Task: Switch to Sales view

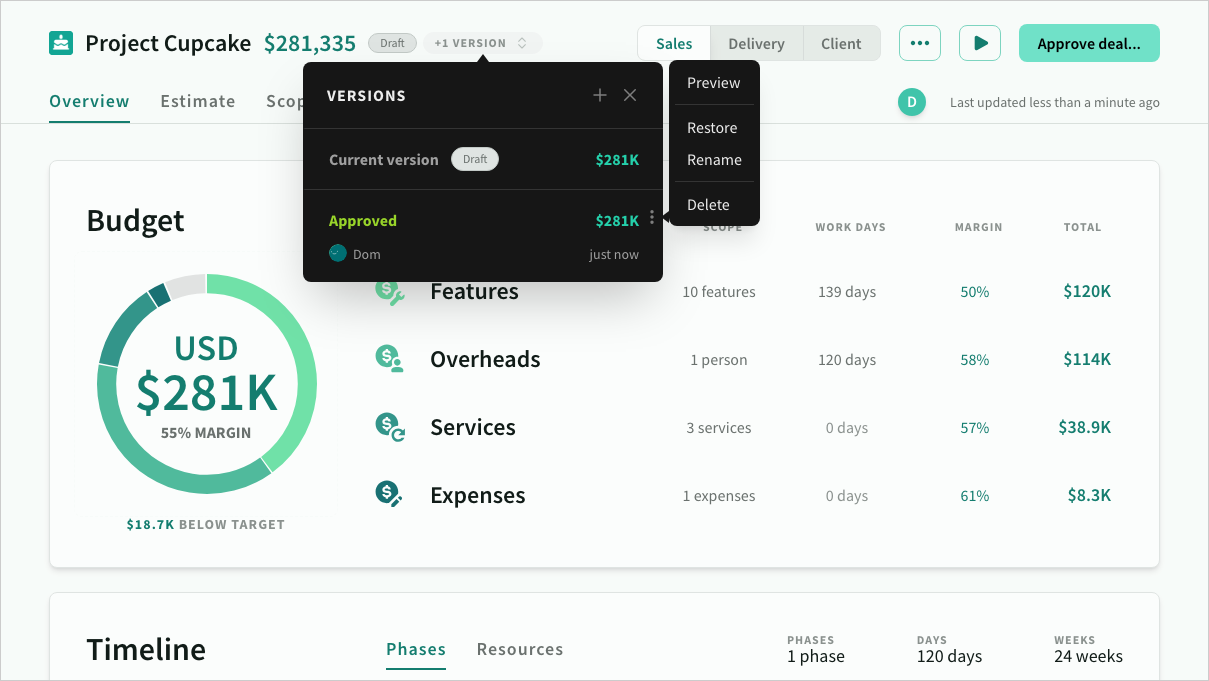Action: 674,43
